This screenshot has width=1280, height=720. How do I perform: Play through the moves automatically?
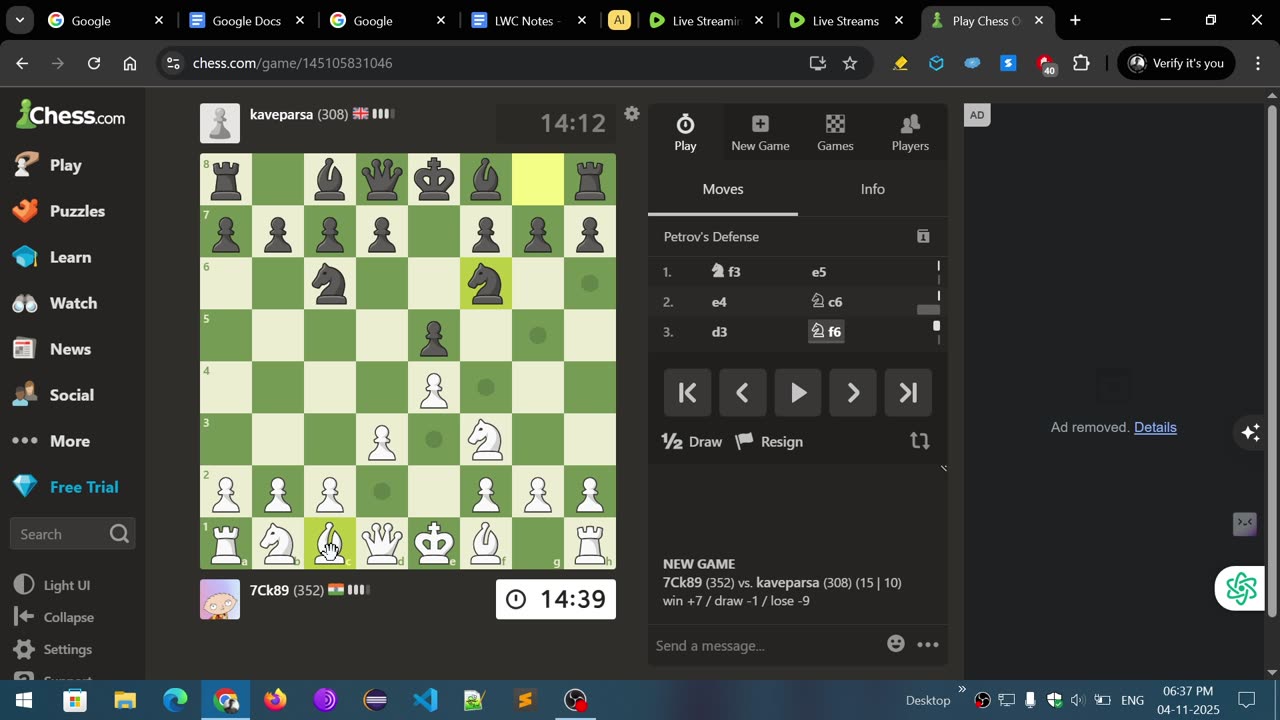798,393
